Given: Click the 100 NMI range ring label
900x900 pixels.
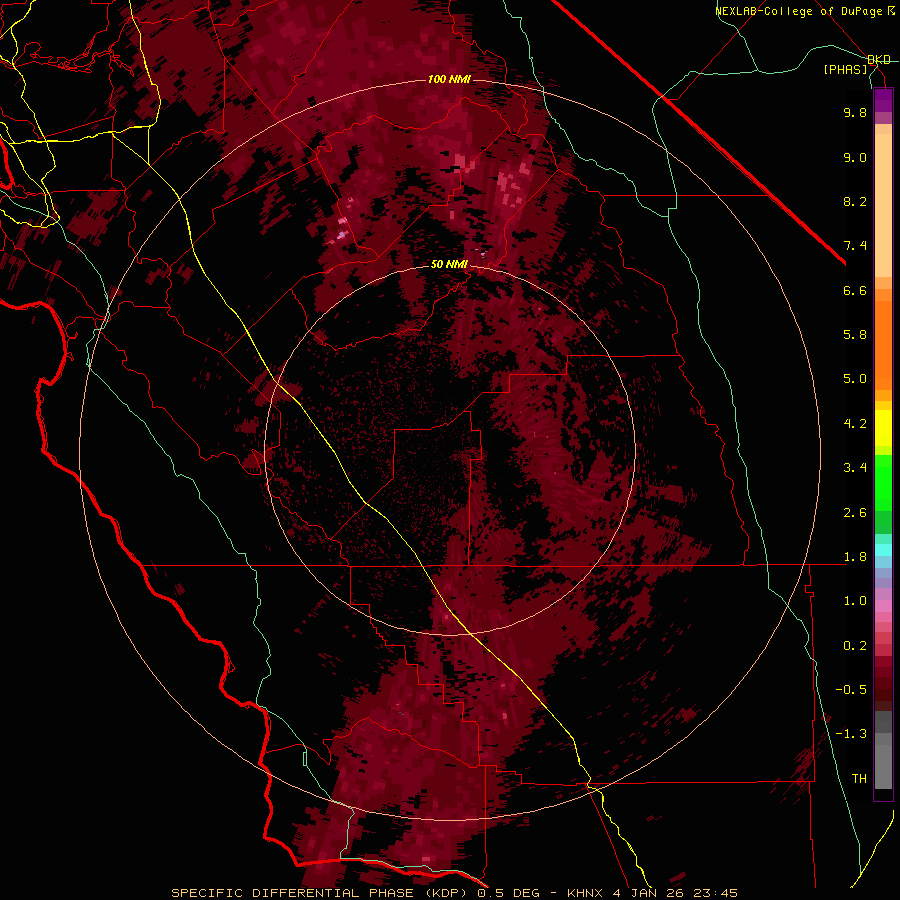Looking at the screenshot, I should [449, 79].
